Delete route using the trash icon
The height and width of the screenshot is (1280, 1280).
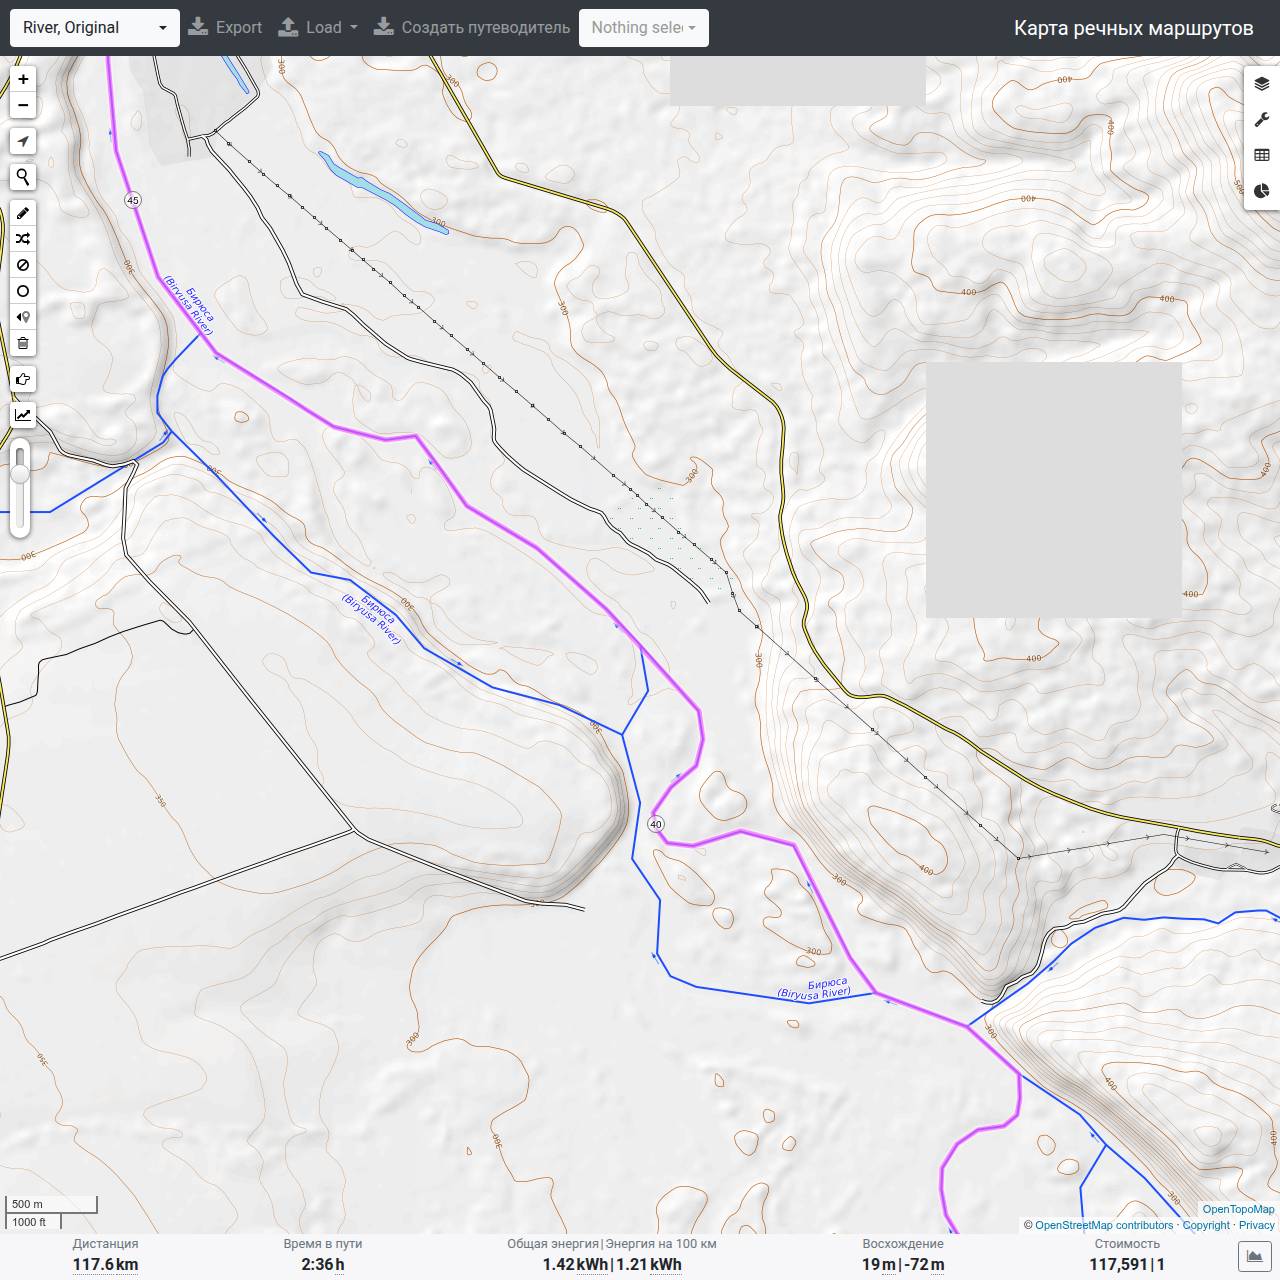pyautogui.click(x=23, y=343)
